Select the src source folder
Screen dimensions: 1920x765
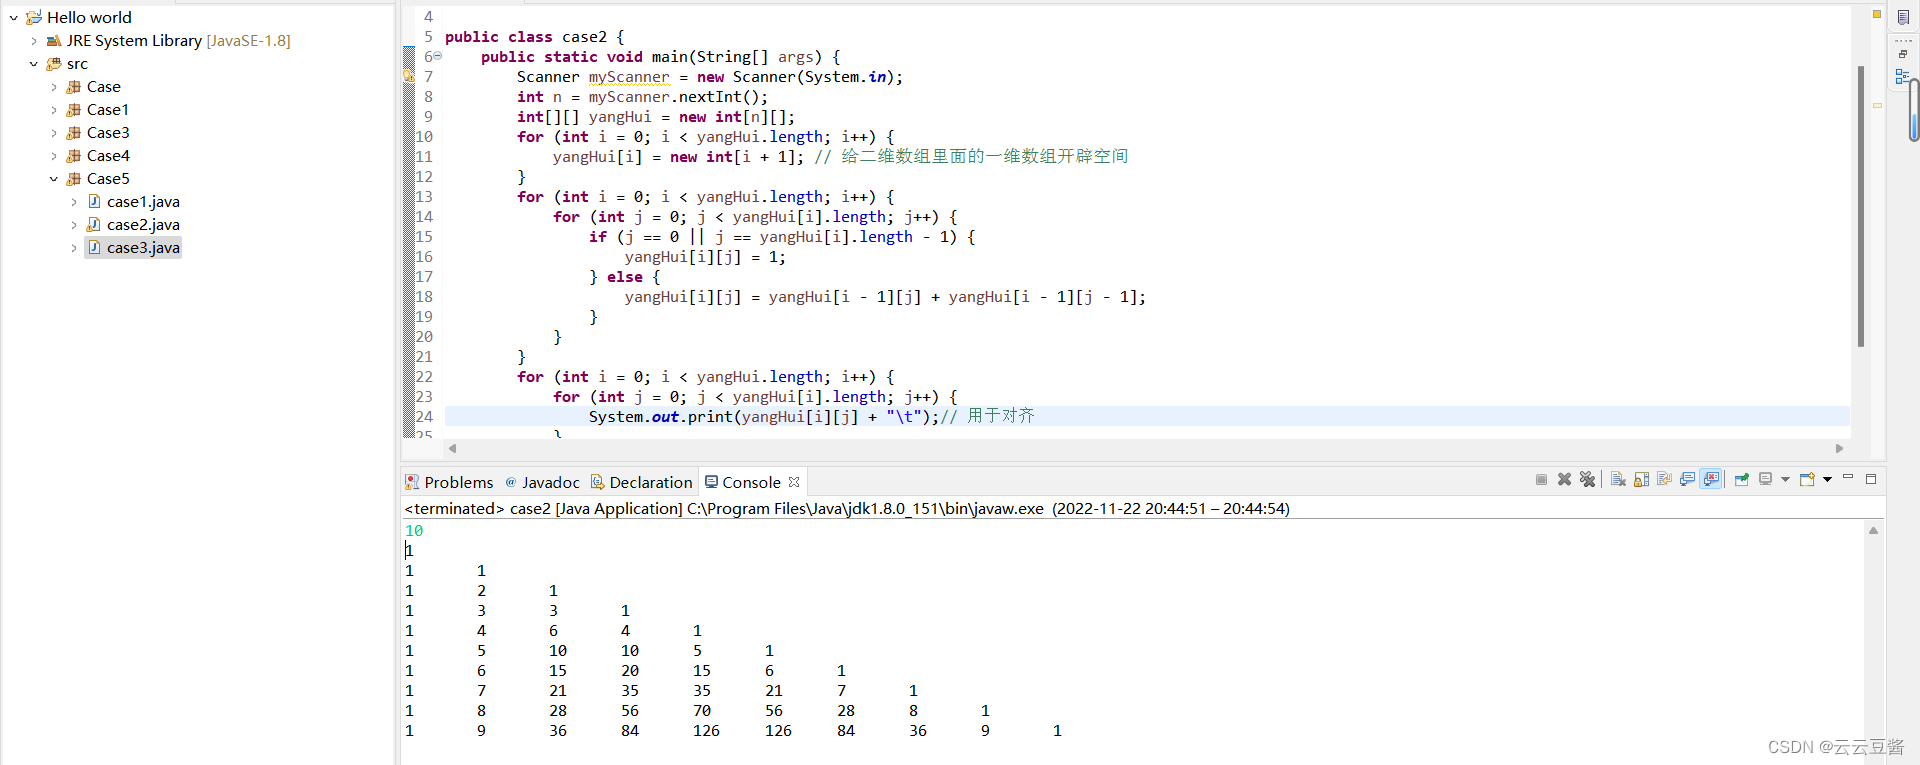point(77,64)
